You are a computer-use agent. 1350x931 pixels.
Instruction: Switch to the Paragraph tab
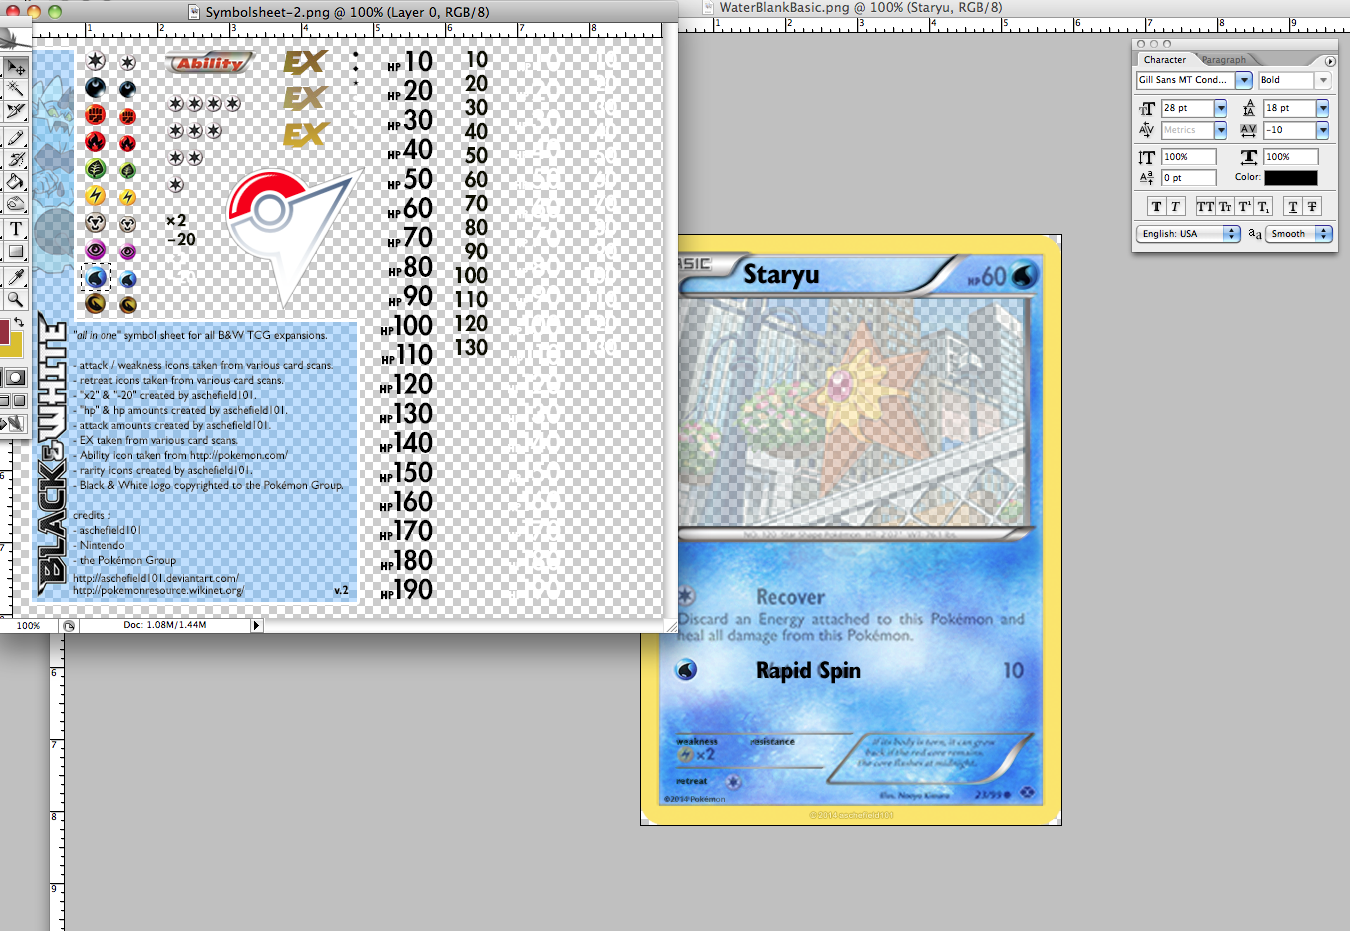pyautogui.click(x=1224, y=60)
